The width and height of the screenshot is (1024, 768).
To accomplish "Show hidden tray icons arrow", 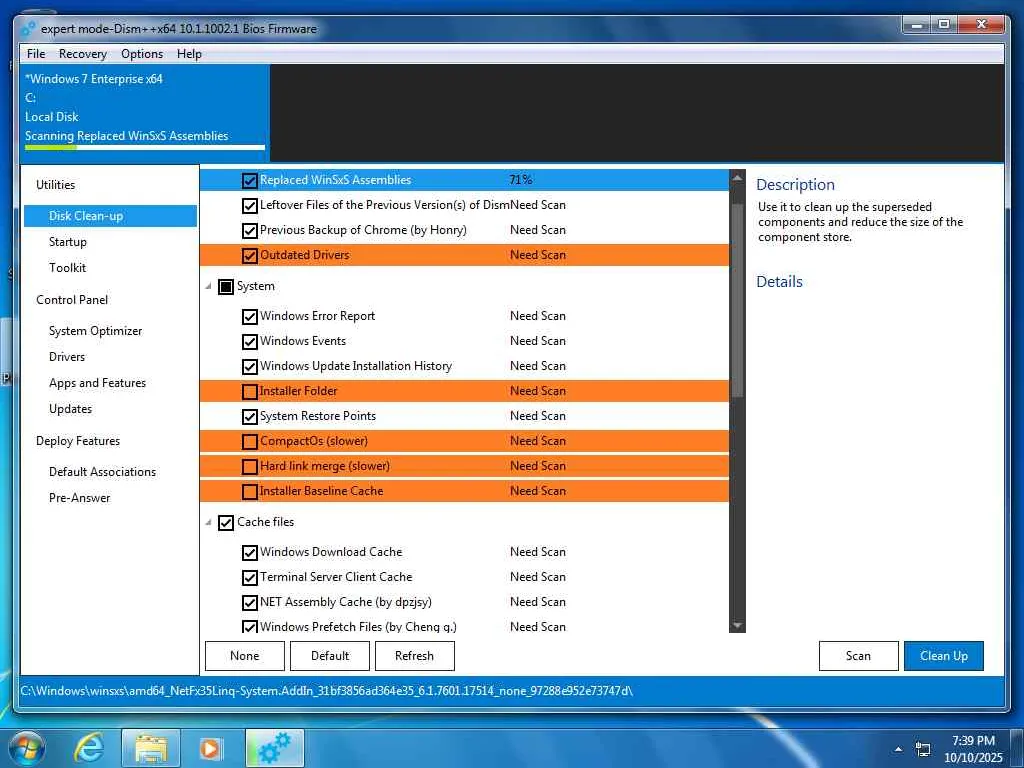I will point(899,749).
